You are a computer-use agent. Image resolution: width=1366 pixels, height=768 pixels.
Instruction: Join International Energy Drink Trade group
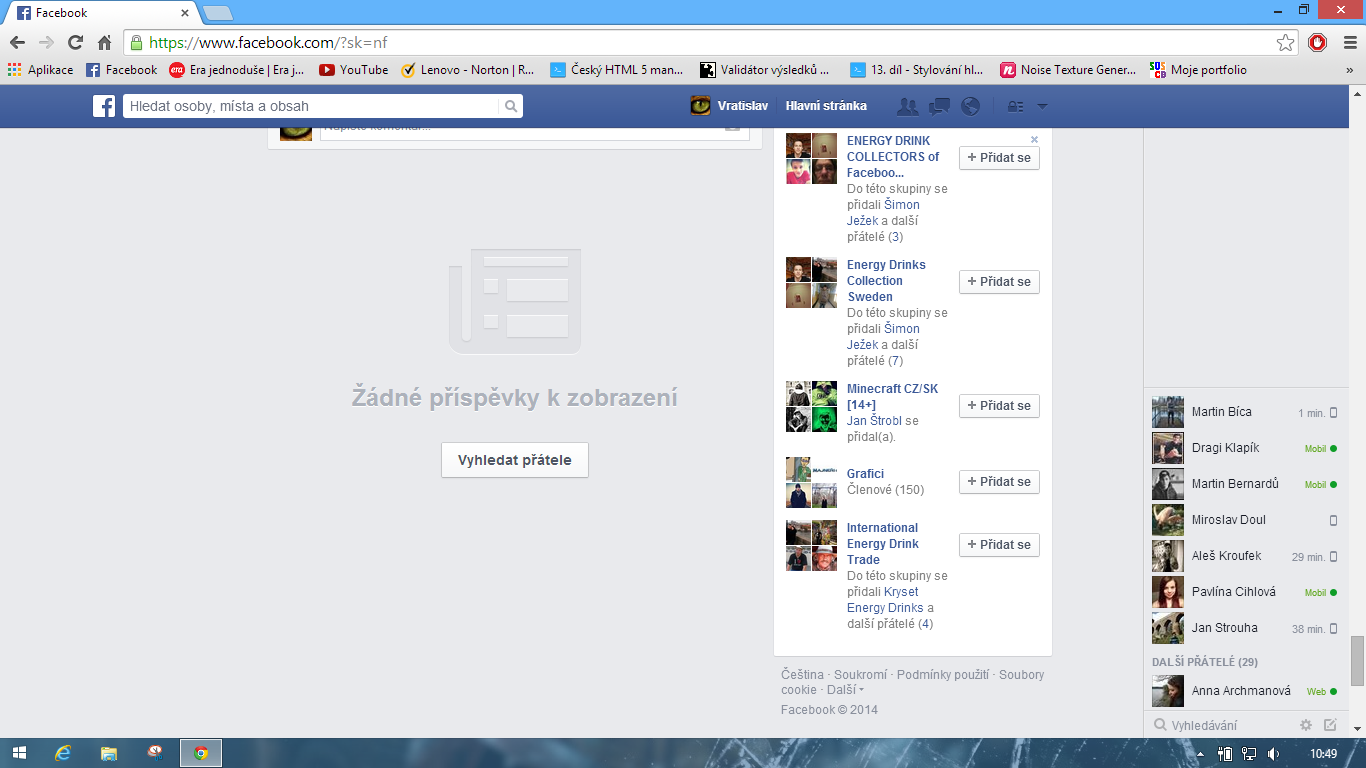pos(999,545)
